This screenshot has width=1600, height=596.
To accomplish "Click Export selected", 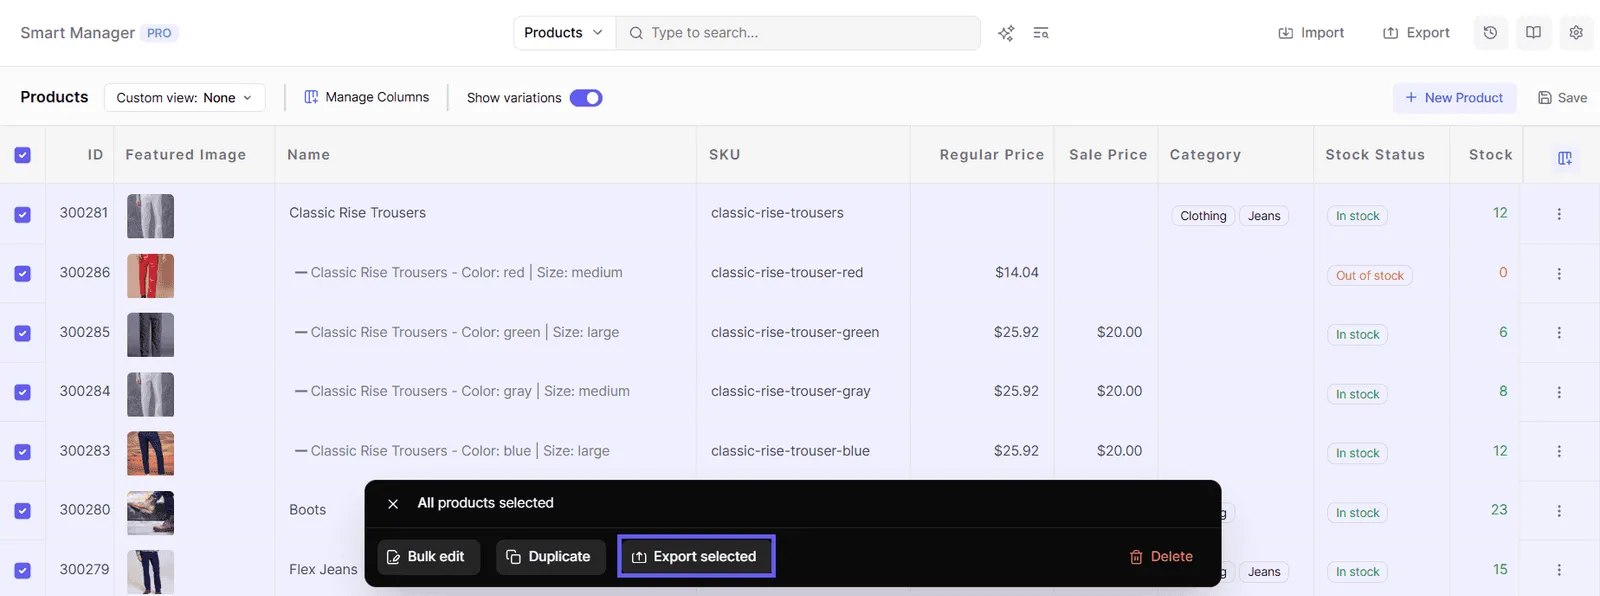I will point(696,557).
